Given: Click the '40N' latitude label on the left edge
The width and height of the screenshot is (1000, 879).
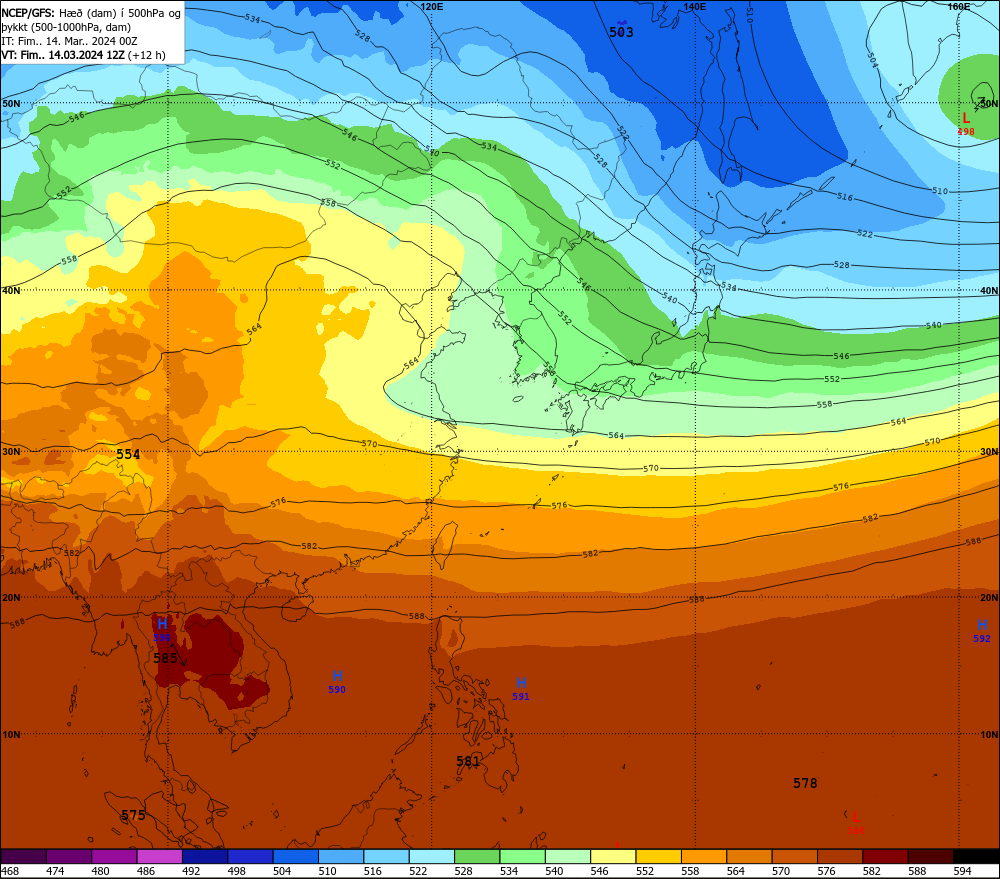Looking at the screenshot, I should pyautogui.click(x=11, y=290).
